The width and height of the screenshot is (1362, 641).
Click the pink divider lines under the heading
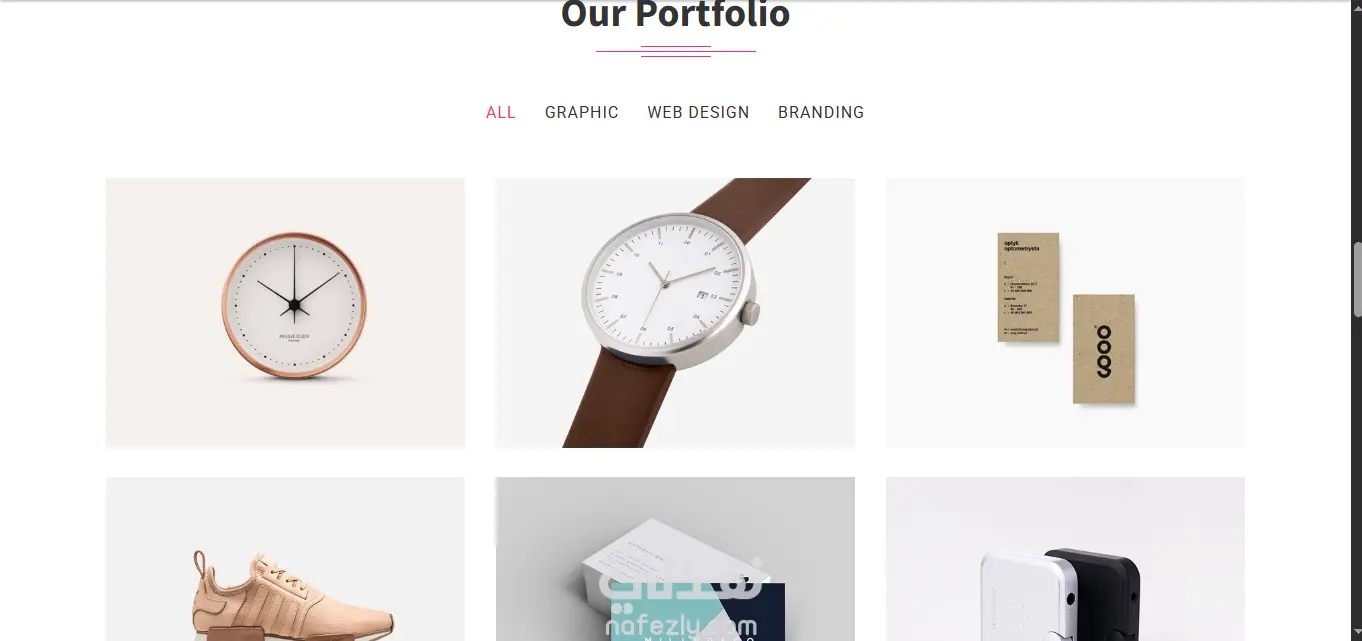pyautogui.click(x=676, y=51)
